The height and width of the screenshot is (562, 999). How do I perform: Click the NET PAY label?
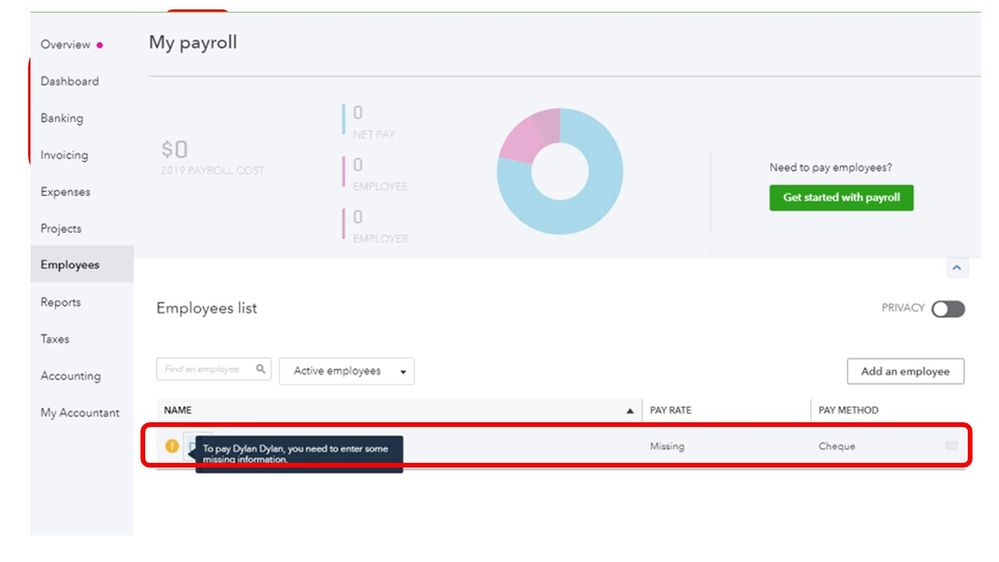click(374, 134)
